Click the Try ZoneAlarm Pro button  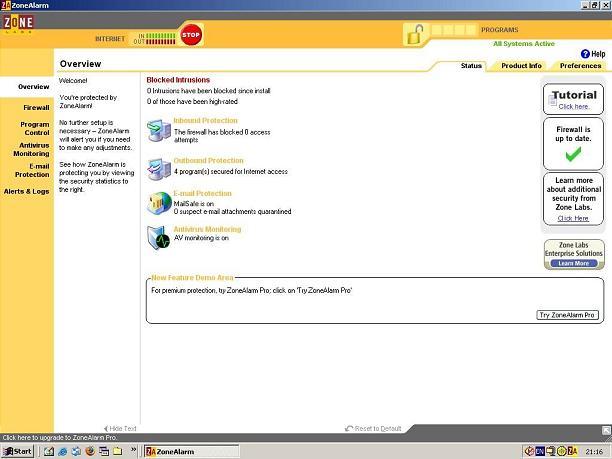[567, 315]
